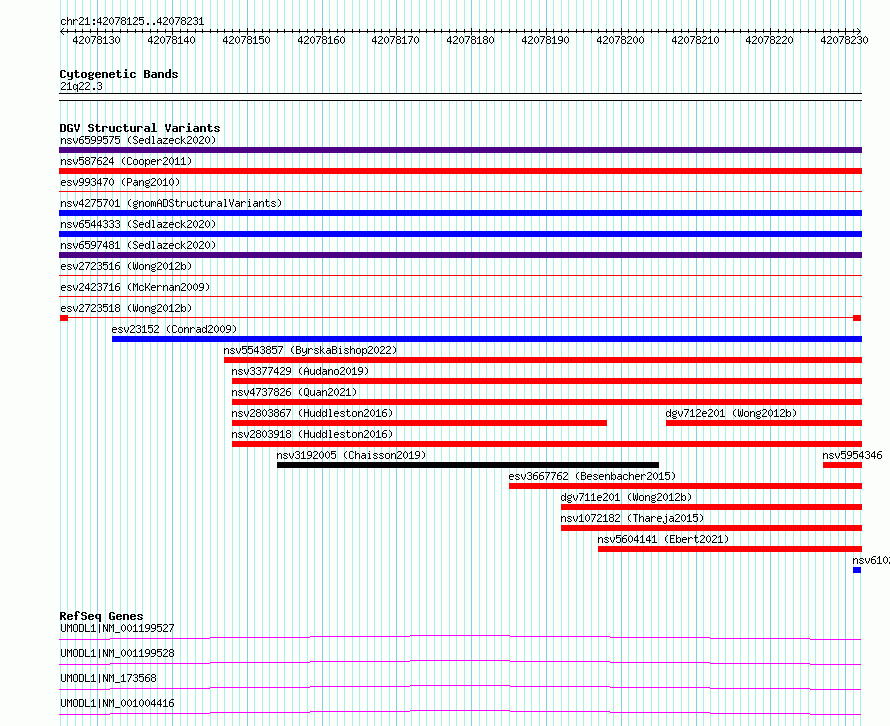Select nsv6597481 (Sedlazeck2020) label

tap(138, 245)
